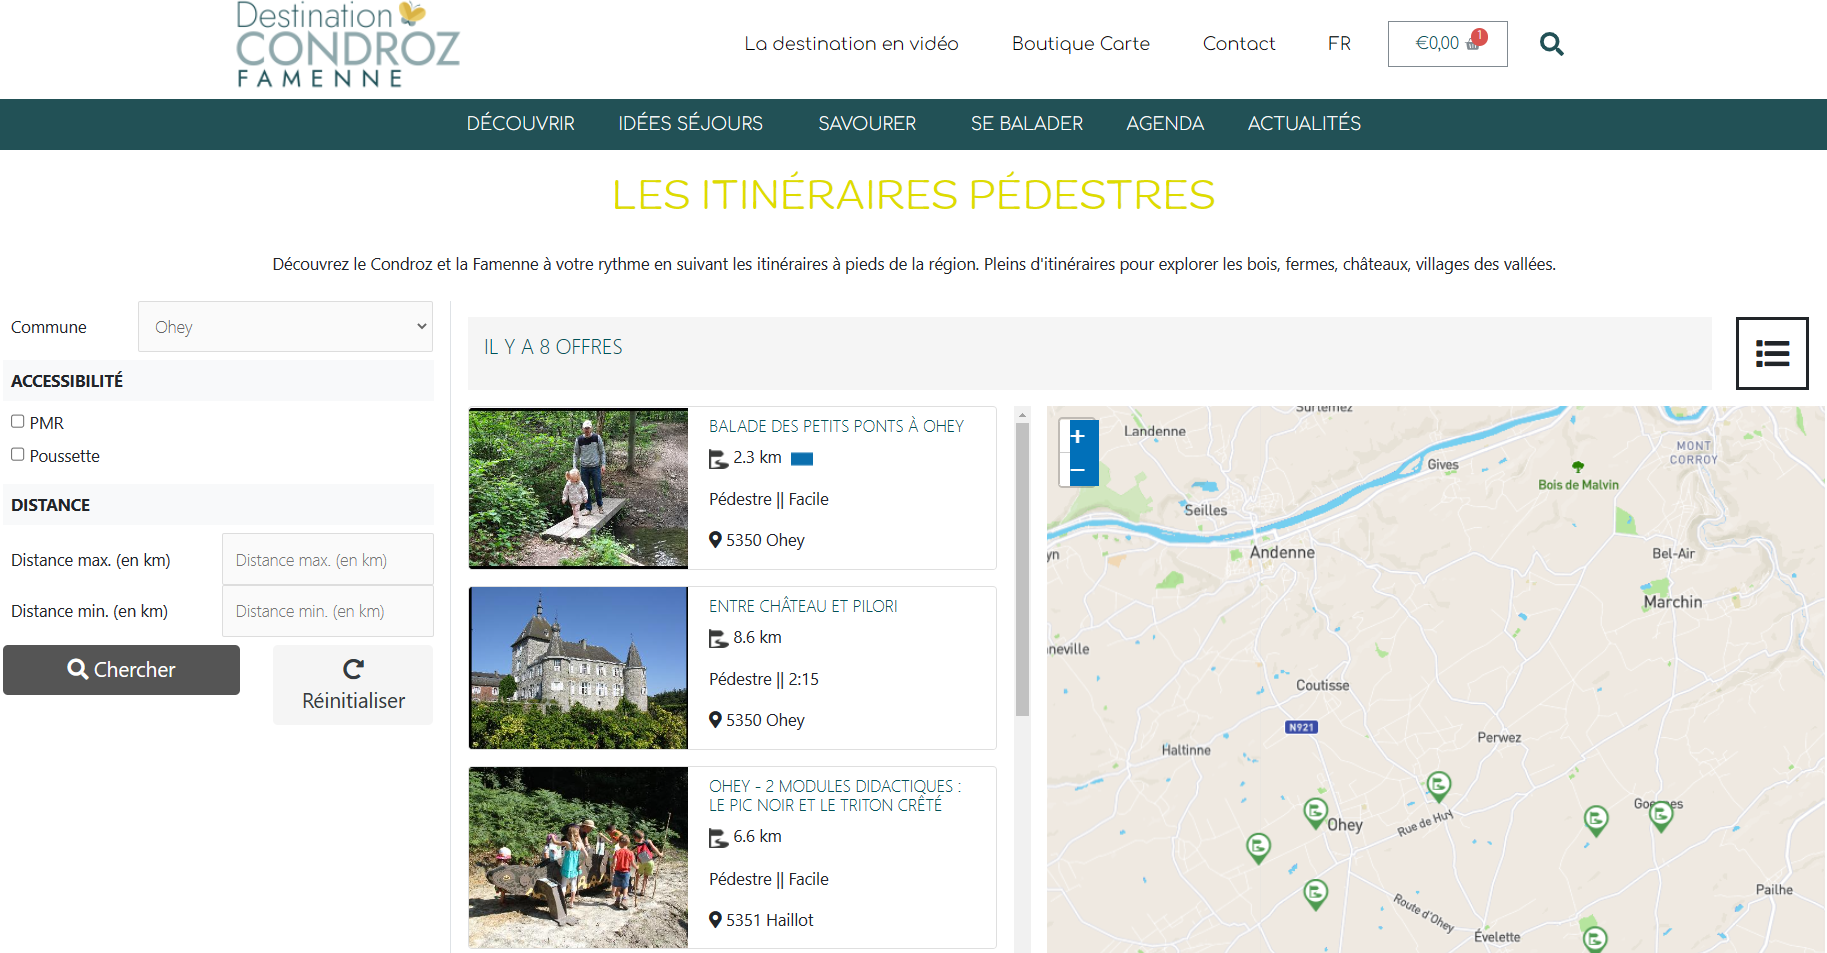Zoom in on the map with plus button
The width and height of the screenshot is (1827, 953).
[1078, 436]
